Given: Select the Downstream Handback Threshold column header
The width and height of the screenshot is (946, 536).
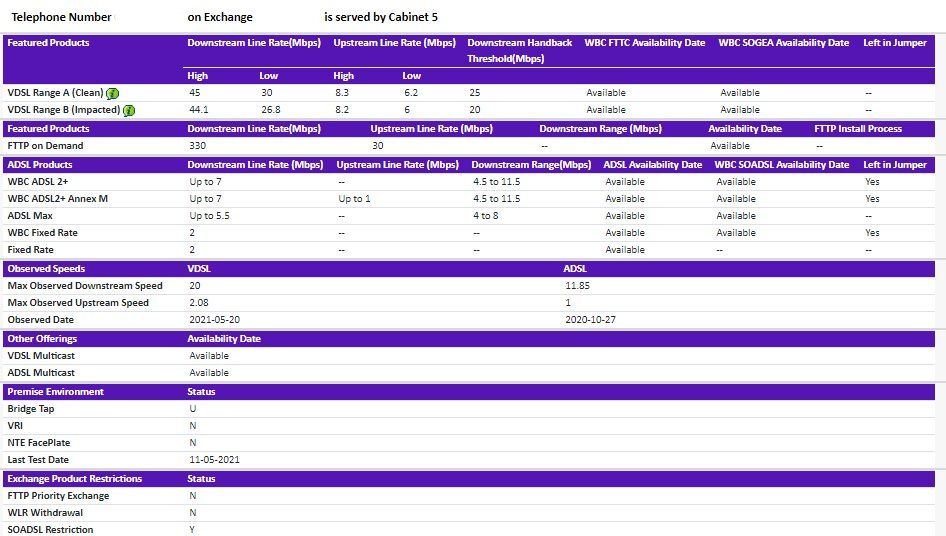Looking at the screenshot, I should (519, 50).
